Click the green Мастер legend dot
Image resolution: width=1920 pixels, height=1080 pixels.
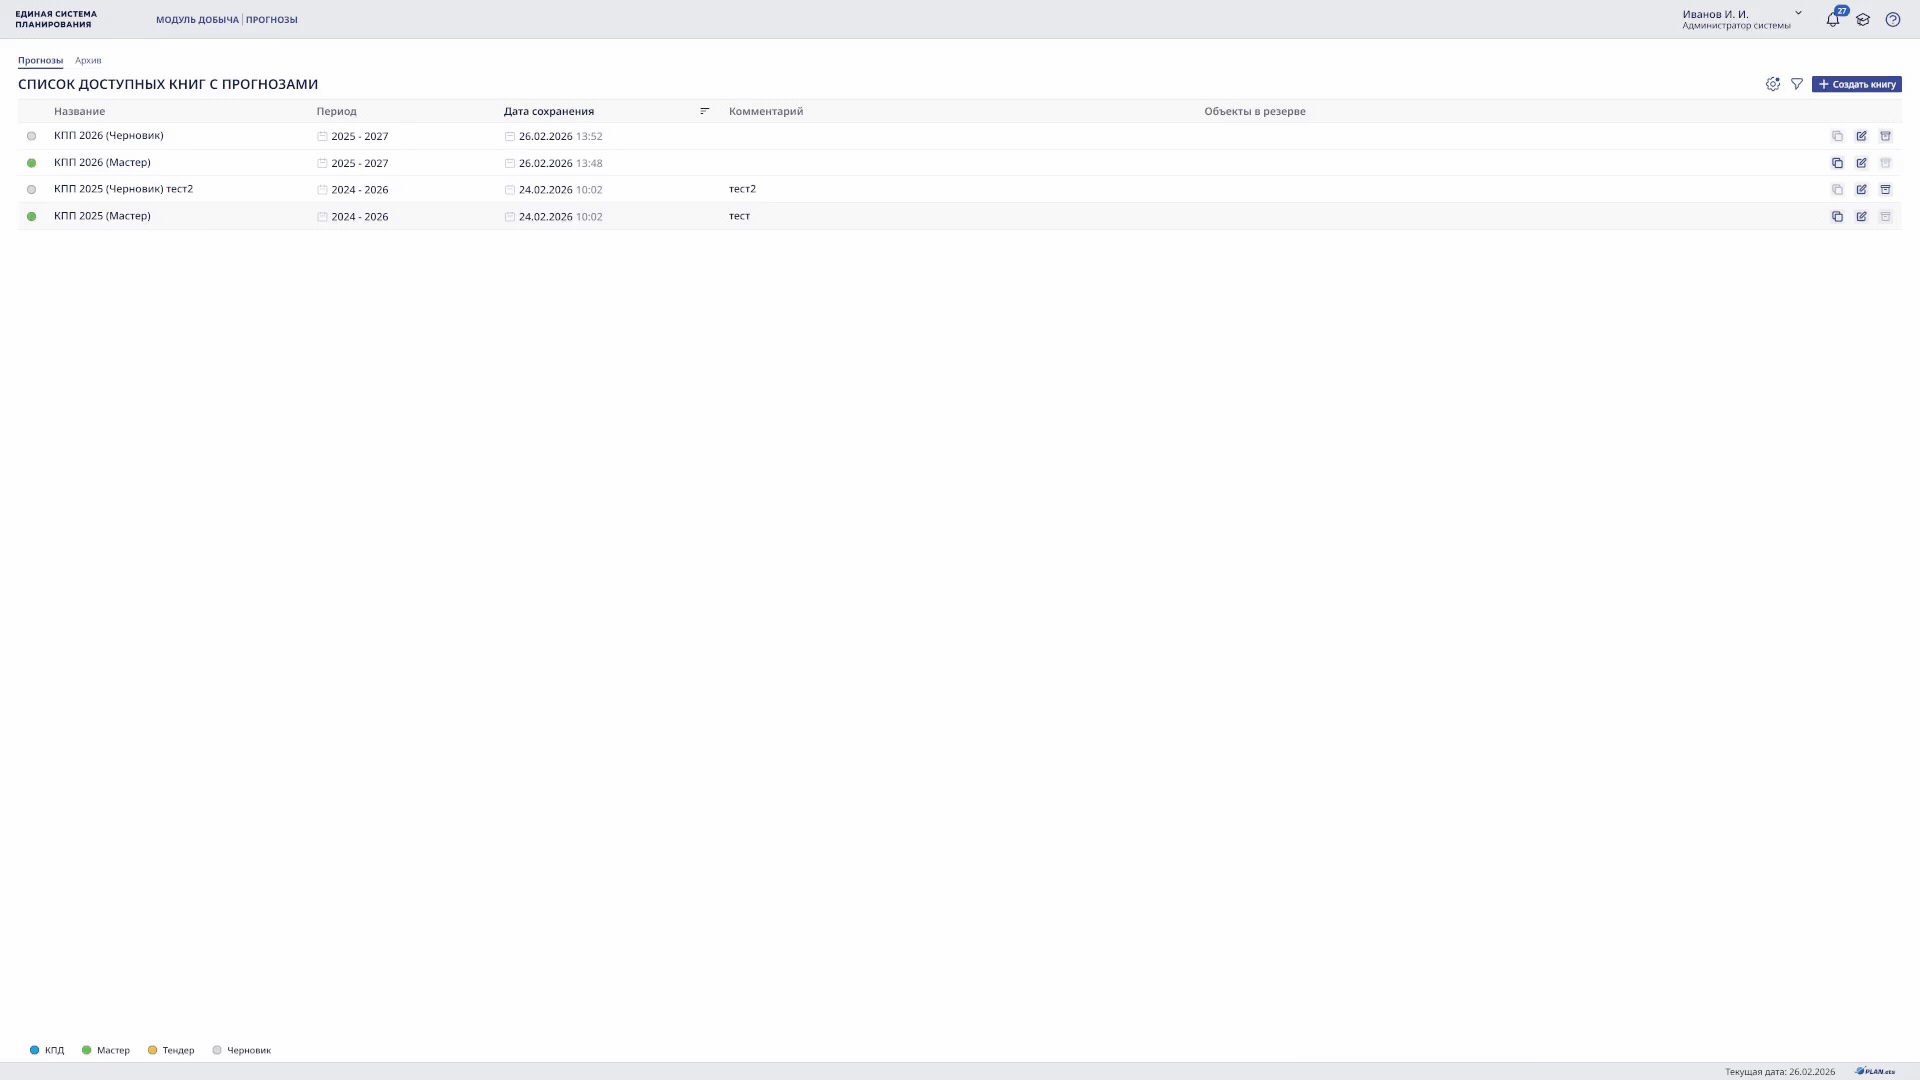click(x=87, y=1050)
